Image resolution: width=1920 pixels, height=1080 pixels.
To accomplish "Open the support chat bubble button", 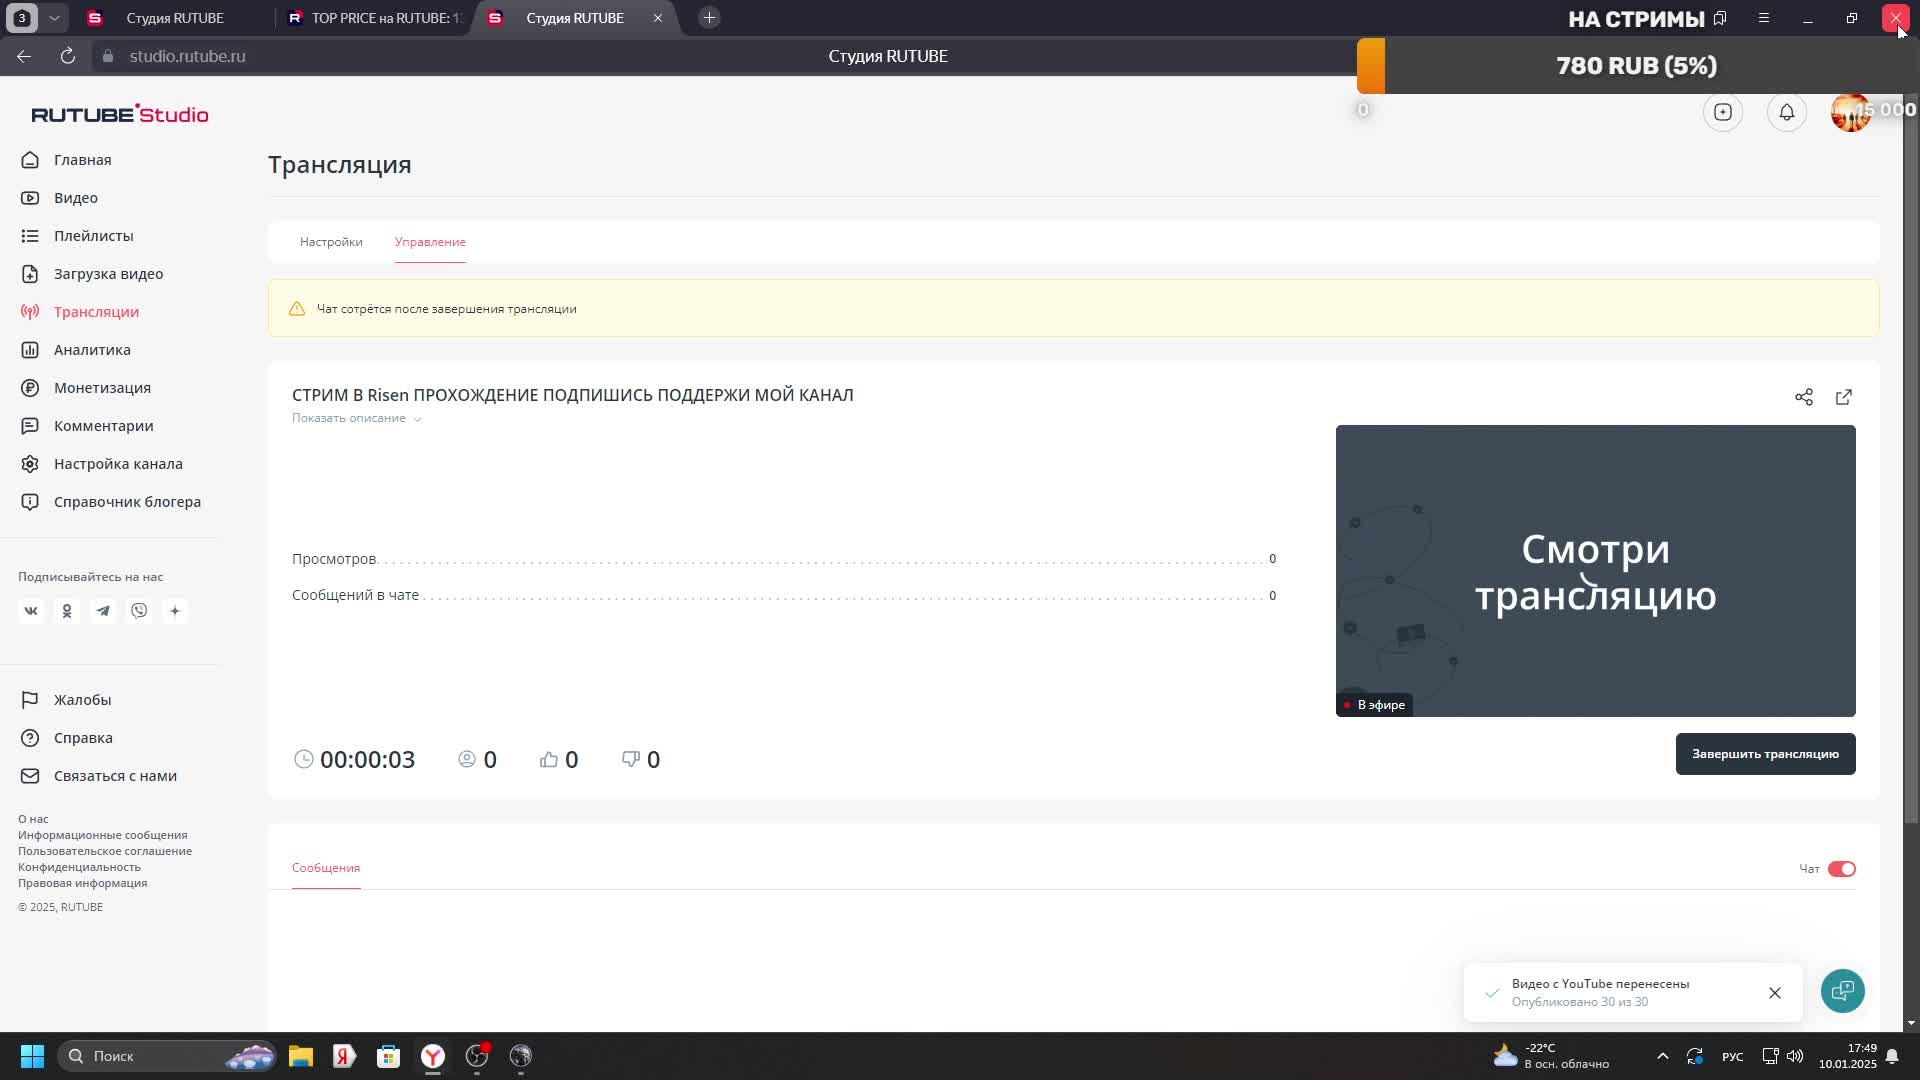I will coord(1842,991).
